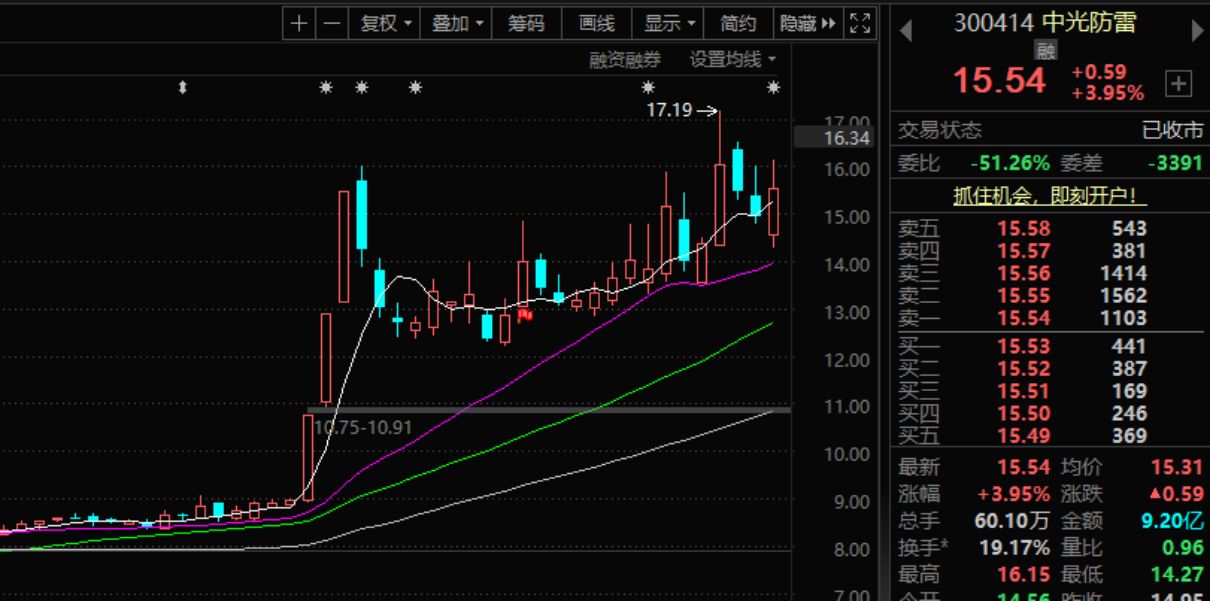Click the 交易状态 已收市 status

pyautogui.click(x=1173, y=130)
